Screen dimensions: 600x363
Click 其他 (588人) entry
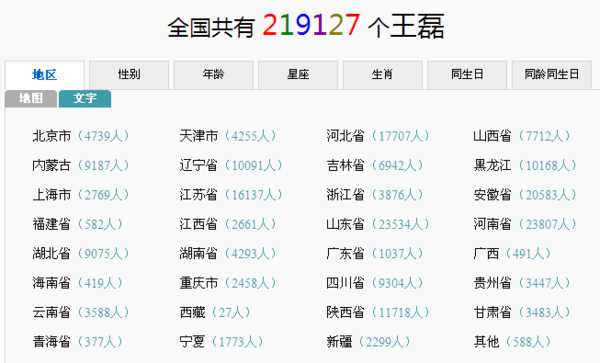coord(512,342)
